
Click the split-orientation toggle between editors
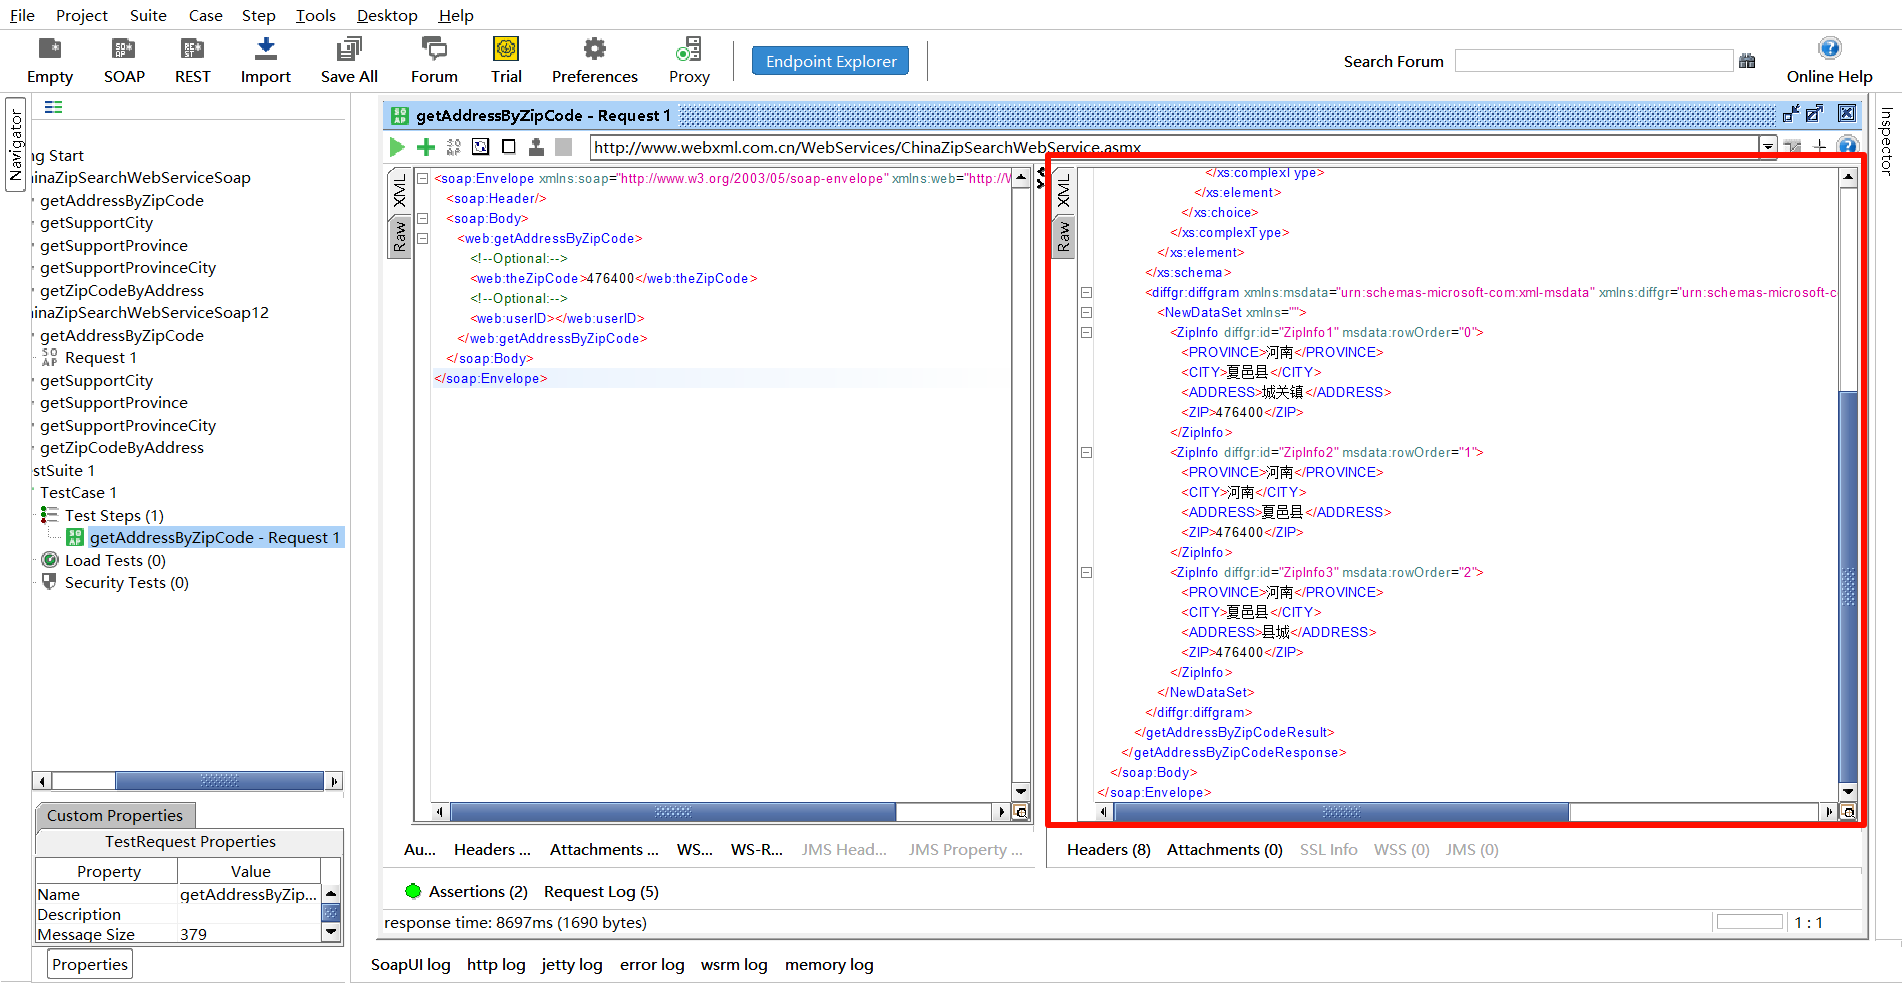(x=1040, y=178)
